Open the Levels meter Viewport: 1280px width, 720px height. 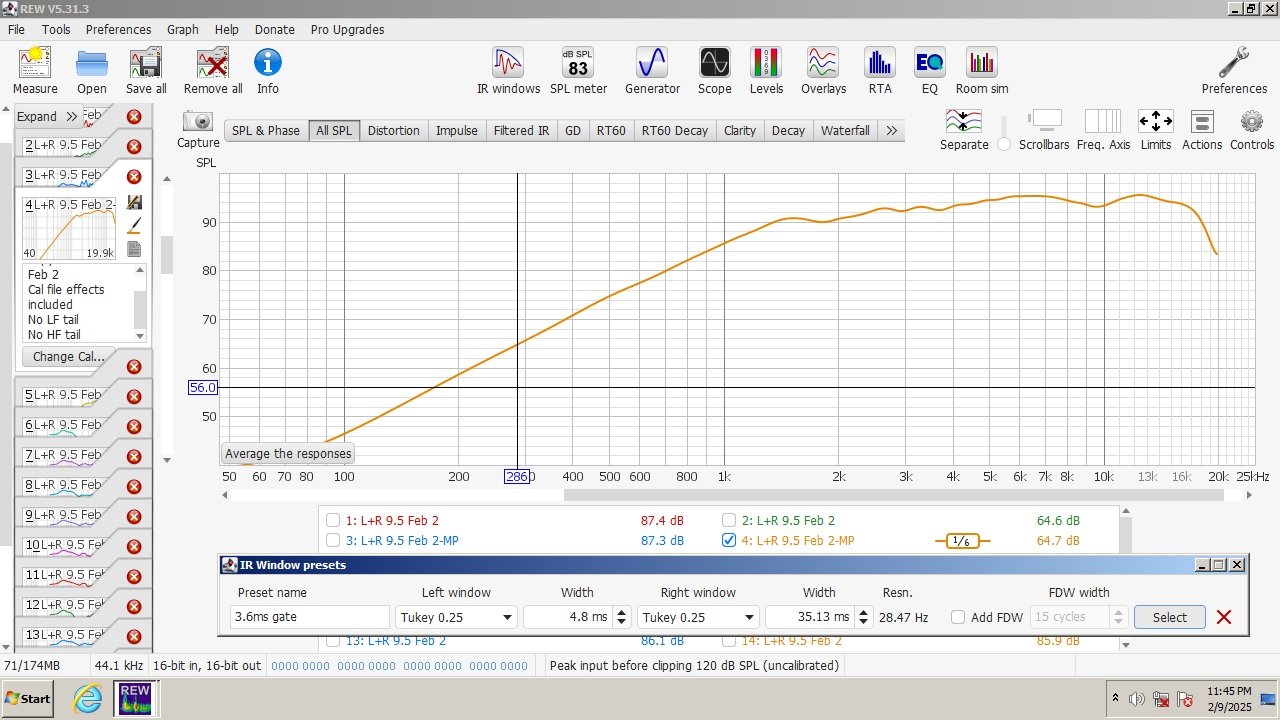pyautogui.click(x=766, y=71)
